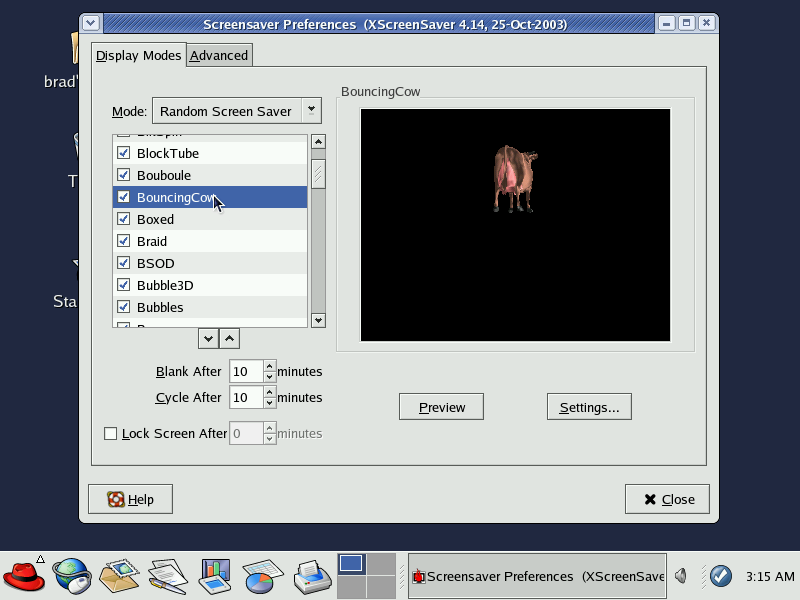Click the list scrollbar up arrow
The height and width of the screenshot is (600, 800).
(x=318, y=142)
